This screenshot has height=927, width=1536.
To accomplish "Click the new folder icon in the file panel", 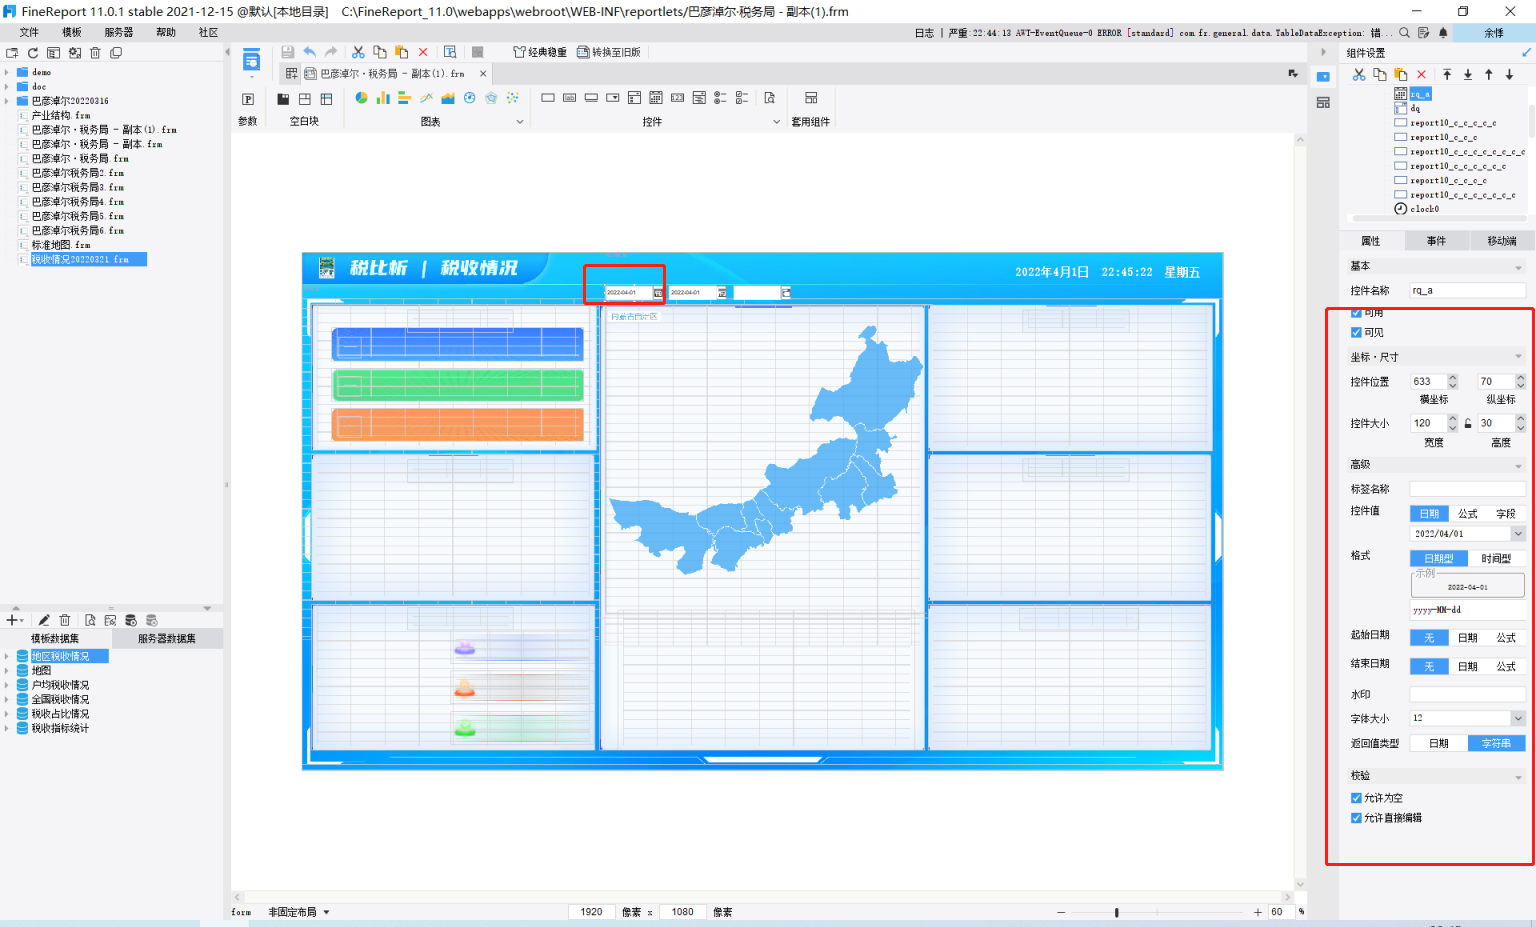I will 12,53.
